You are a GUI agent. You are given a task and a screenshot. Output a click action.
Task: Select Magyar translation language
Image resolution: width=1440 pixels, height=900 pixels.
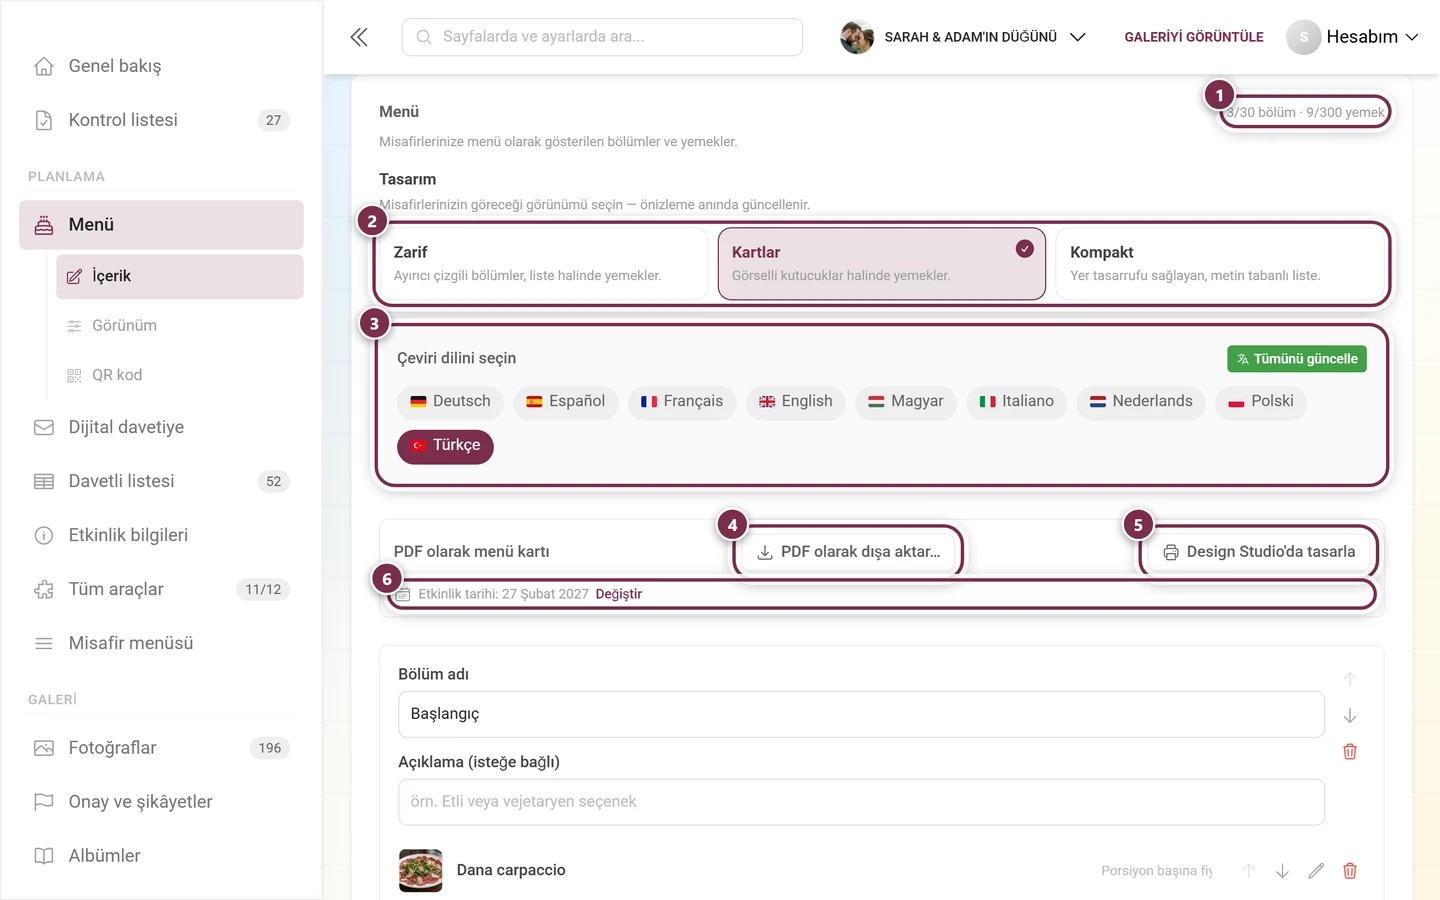(906, 402)
